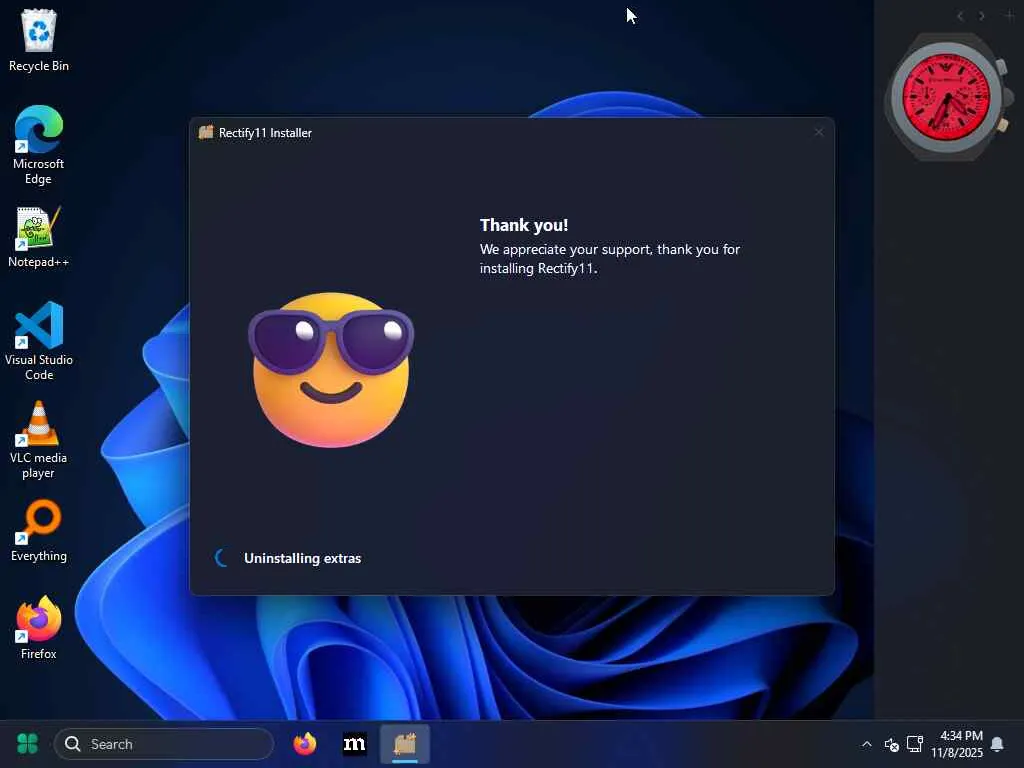This screenshot has height=768, width=1024.
Task: Expand the hidden system tray icons chevron
Action: (x=867, y=744)
